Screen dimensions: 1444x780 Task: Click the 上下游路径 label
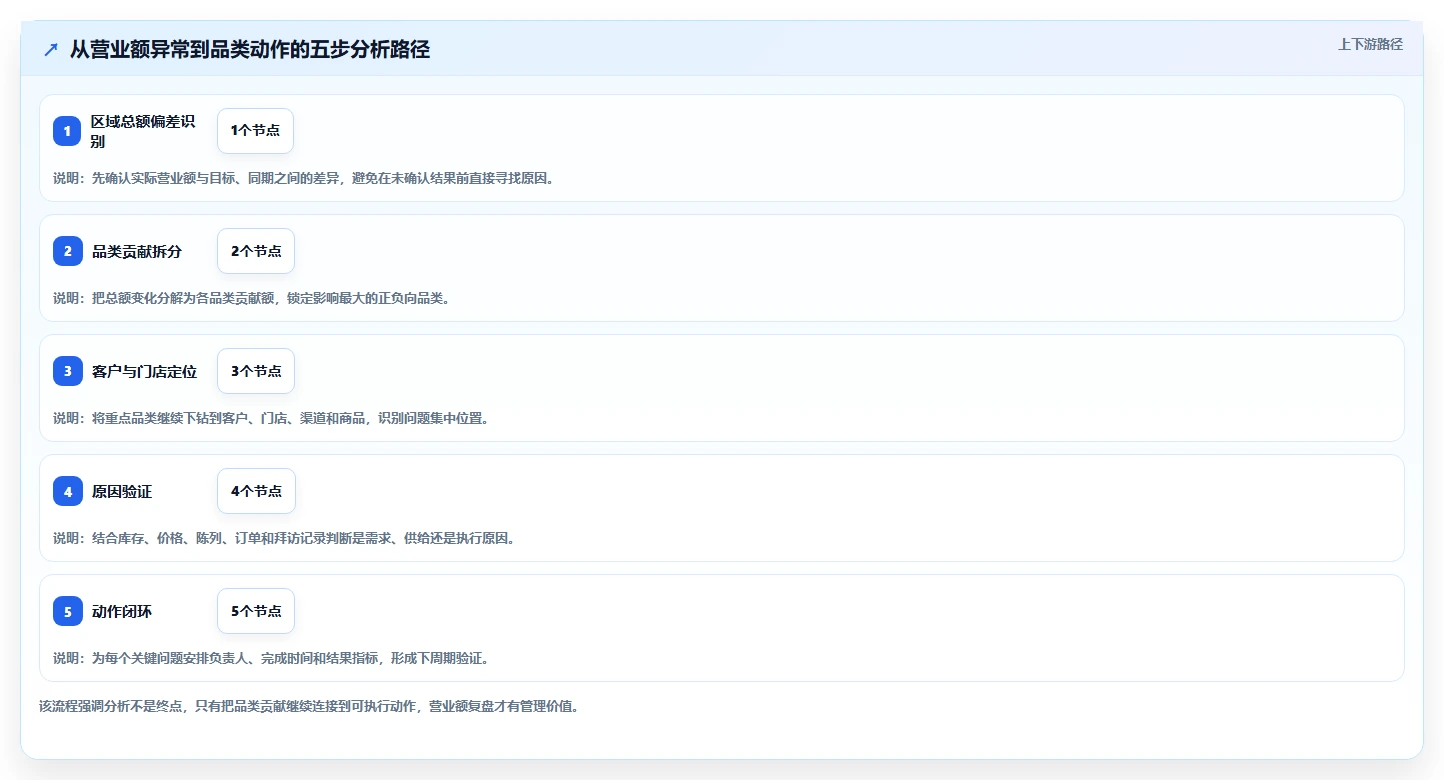click(1370, 44)
